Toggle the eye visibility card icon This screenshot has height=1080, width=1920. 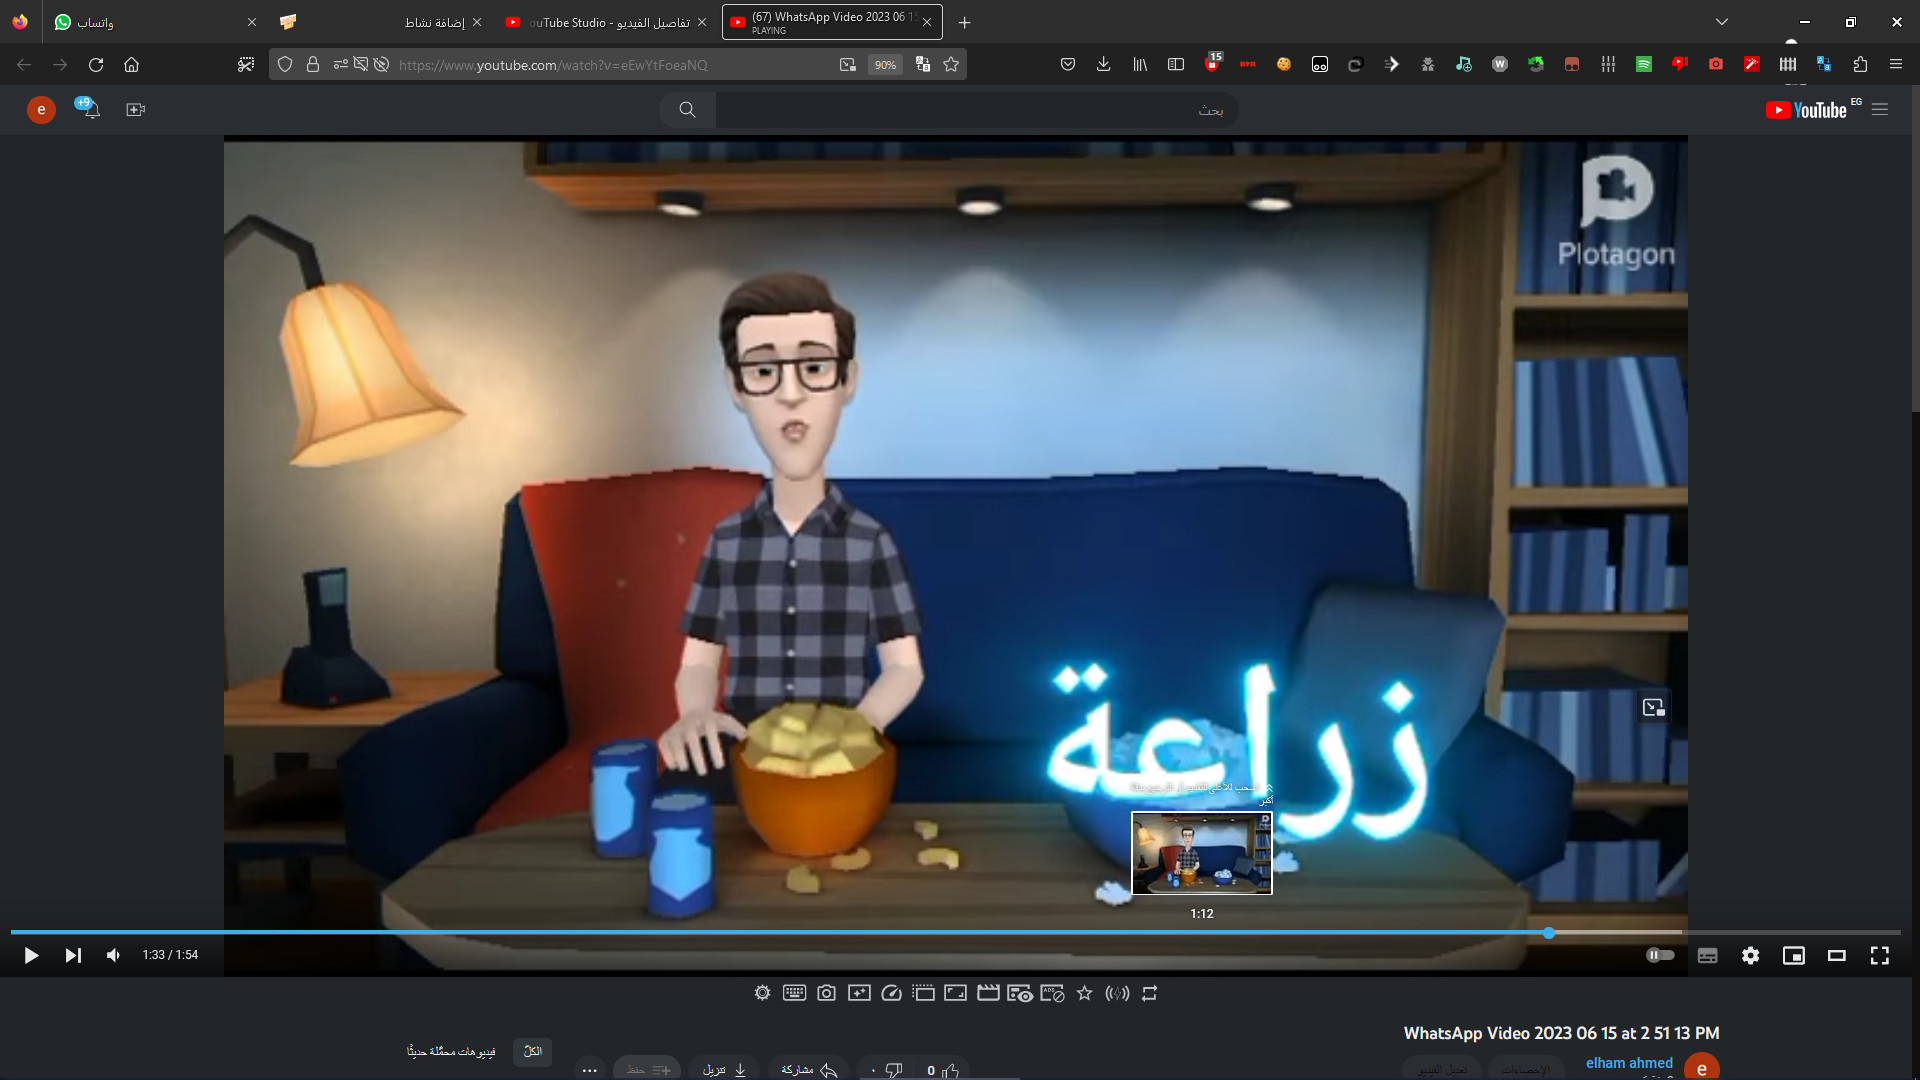pos(1020,993)
